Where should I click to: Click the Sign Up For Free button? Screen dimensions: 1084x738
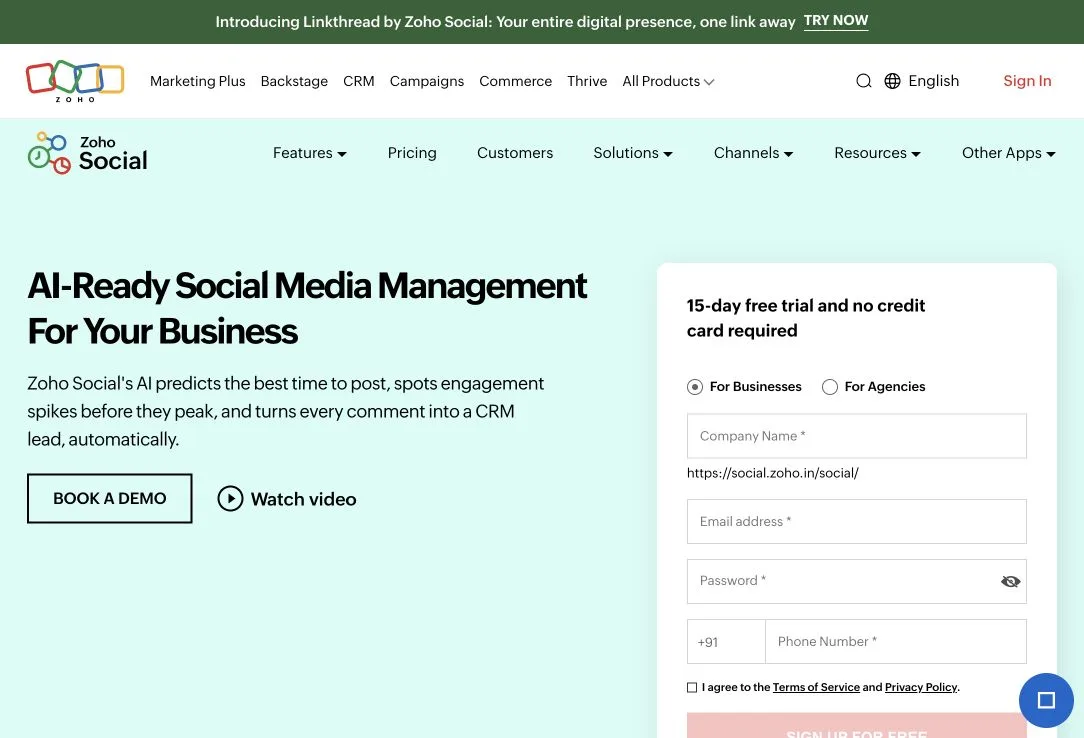tap(857, 726)
